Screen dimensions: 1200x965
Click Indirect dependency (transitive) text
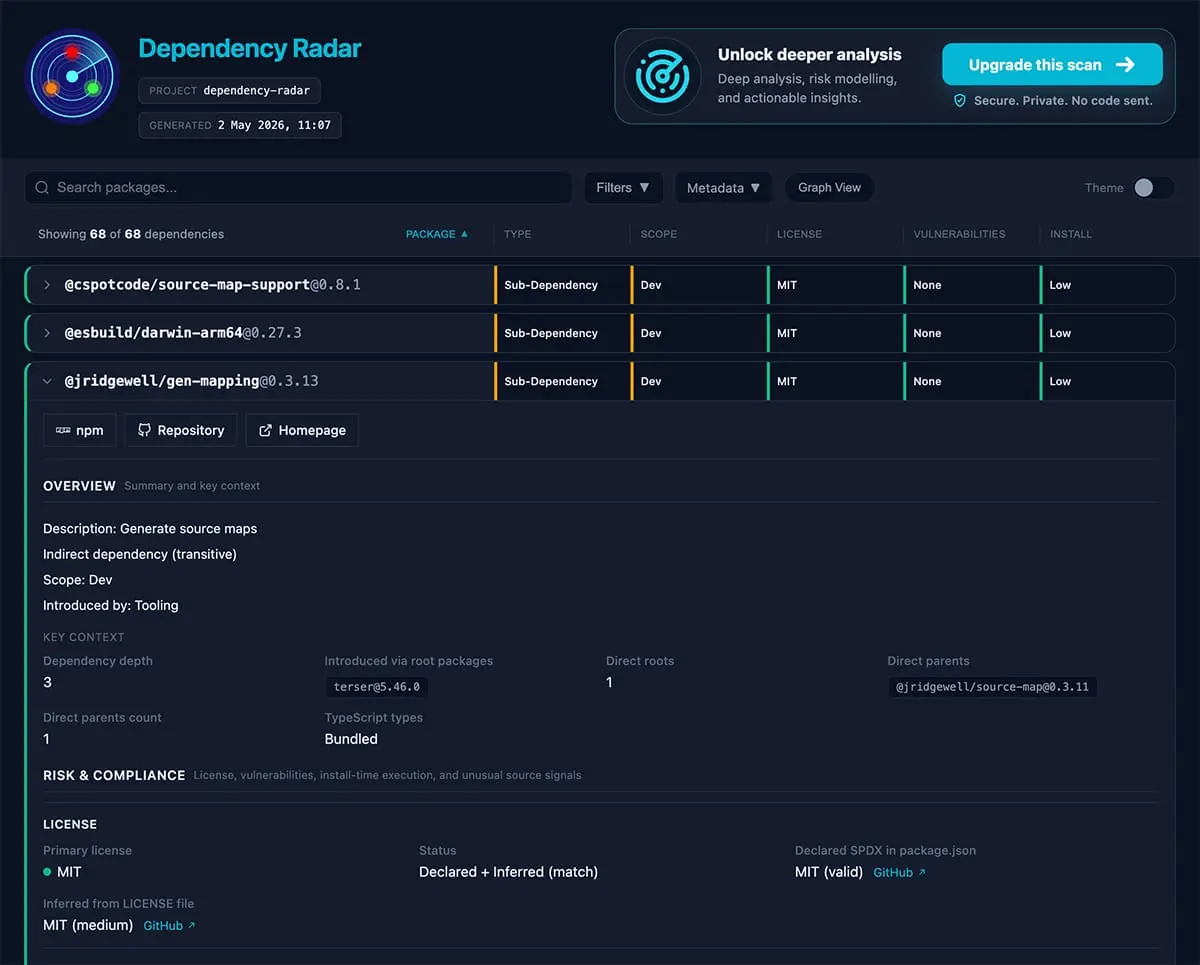140,554
